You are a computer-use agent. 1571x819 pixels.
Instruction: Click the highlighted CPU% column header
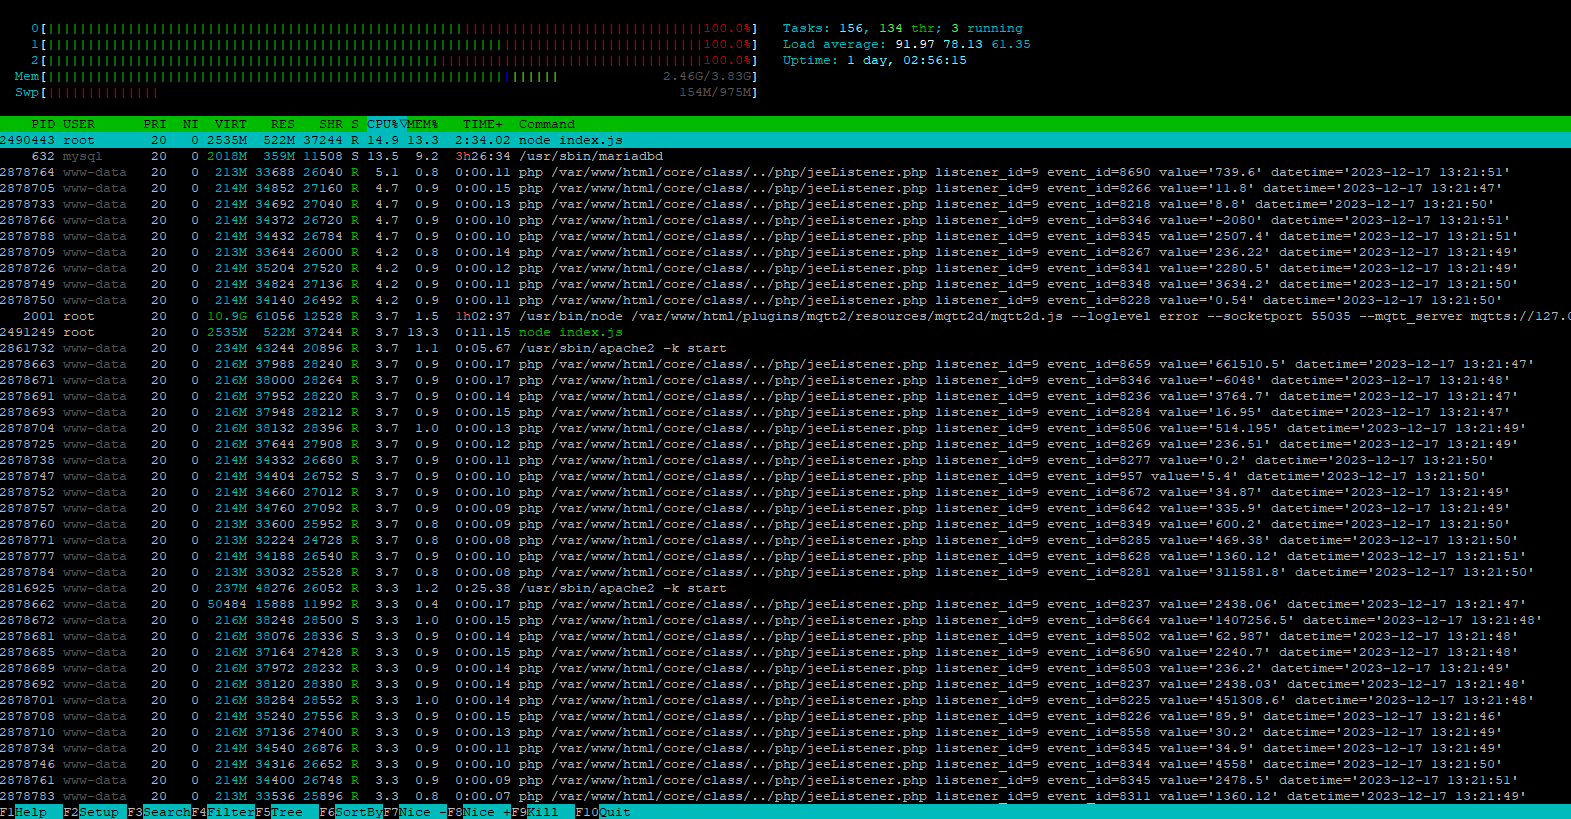[x=387, y=124]
